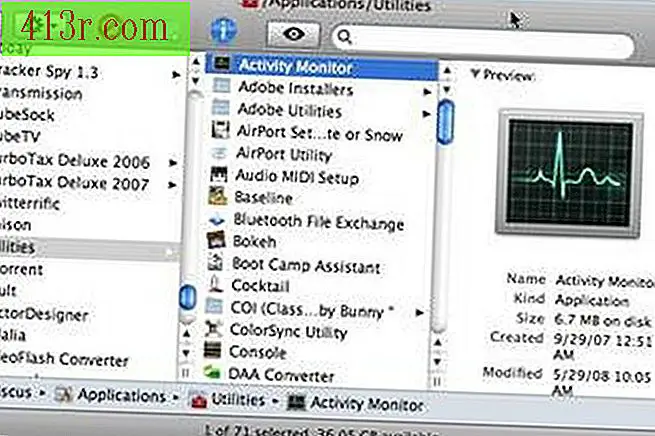Expand the TurboTax Deluxe 2006 folder arrow

tap(173, 162)
